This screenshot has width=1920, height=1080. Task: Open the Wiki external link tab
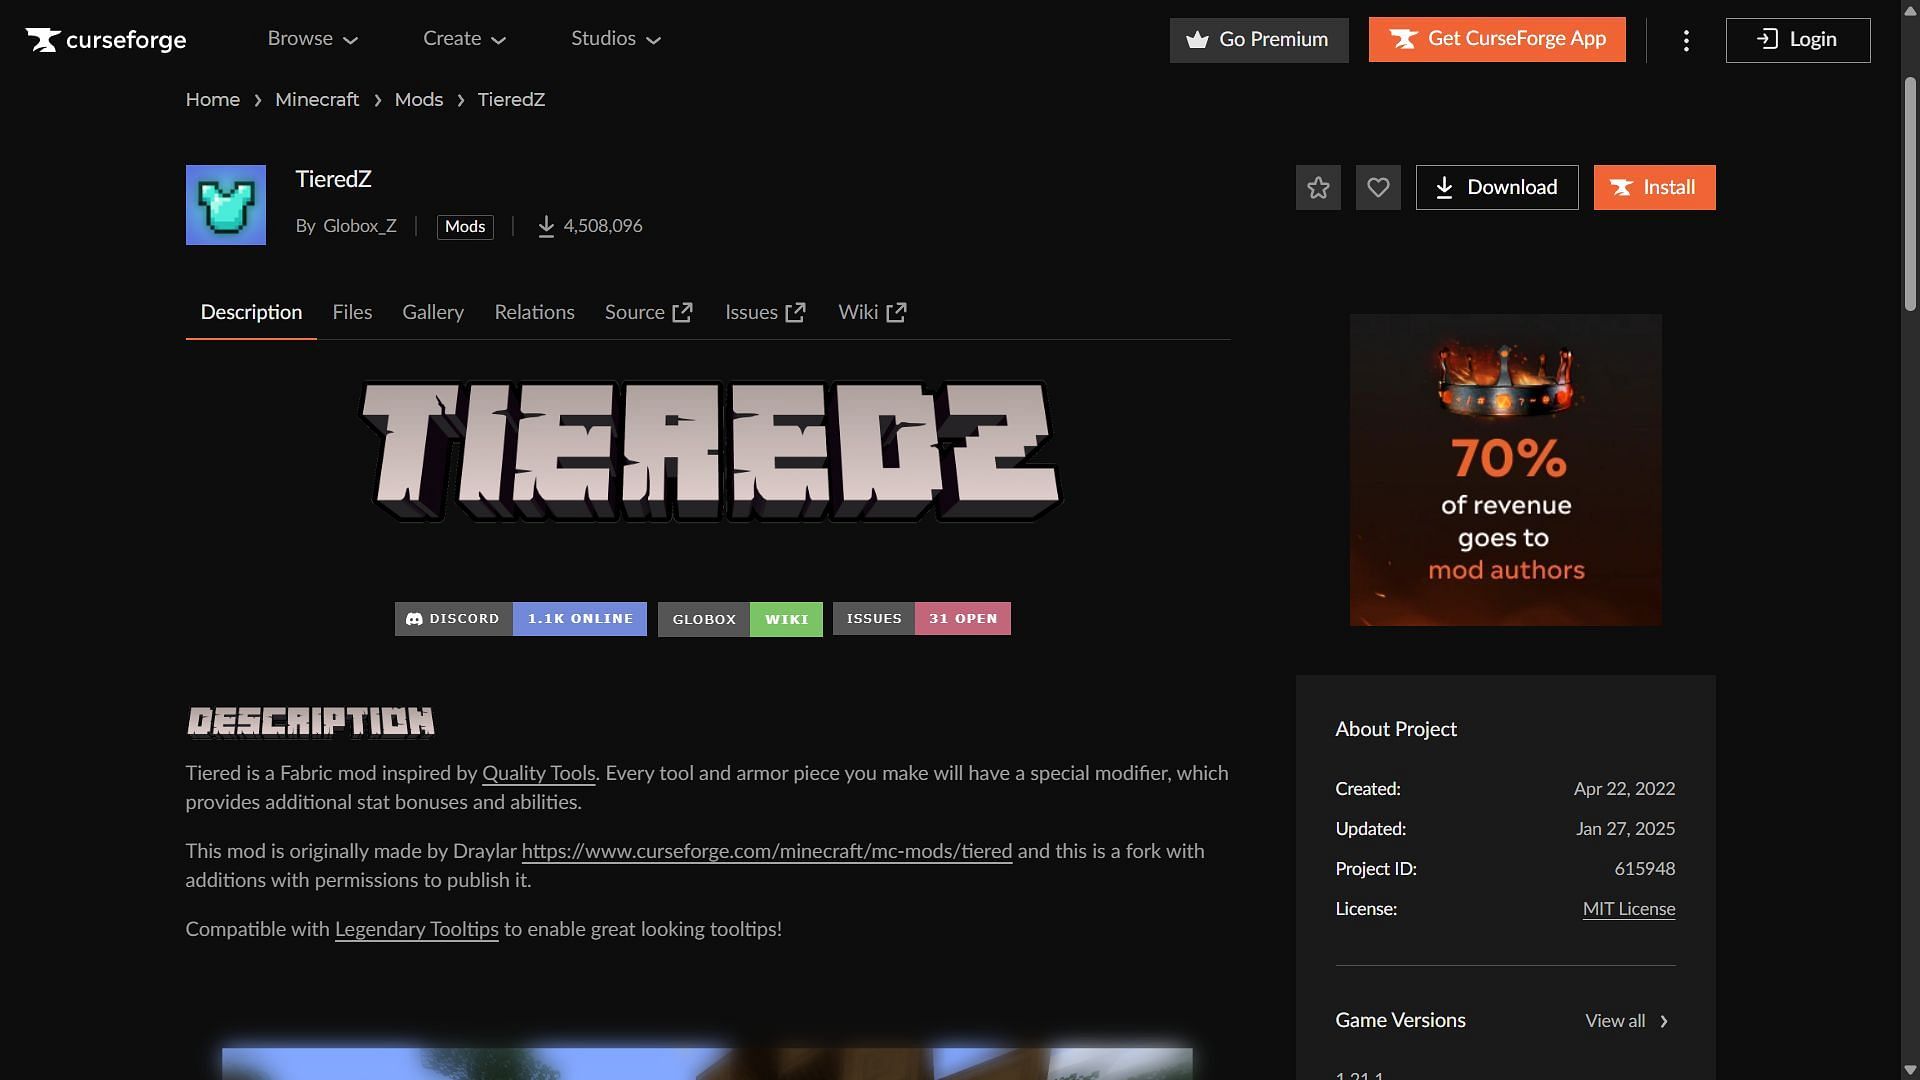click(x=872, y=313)
